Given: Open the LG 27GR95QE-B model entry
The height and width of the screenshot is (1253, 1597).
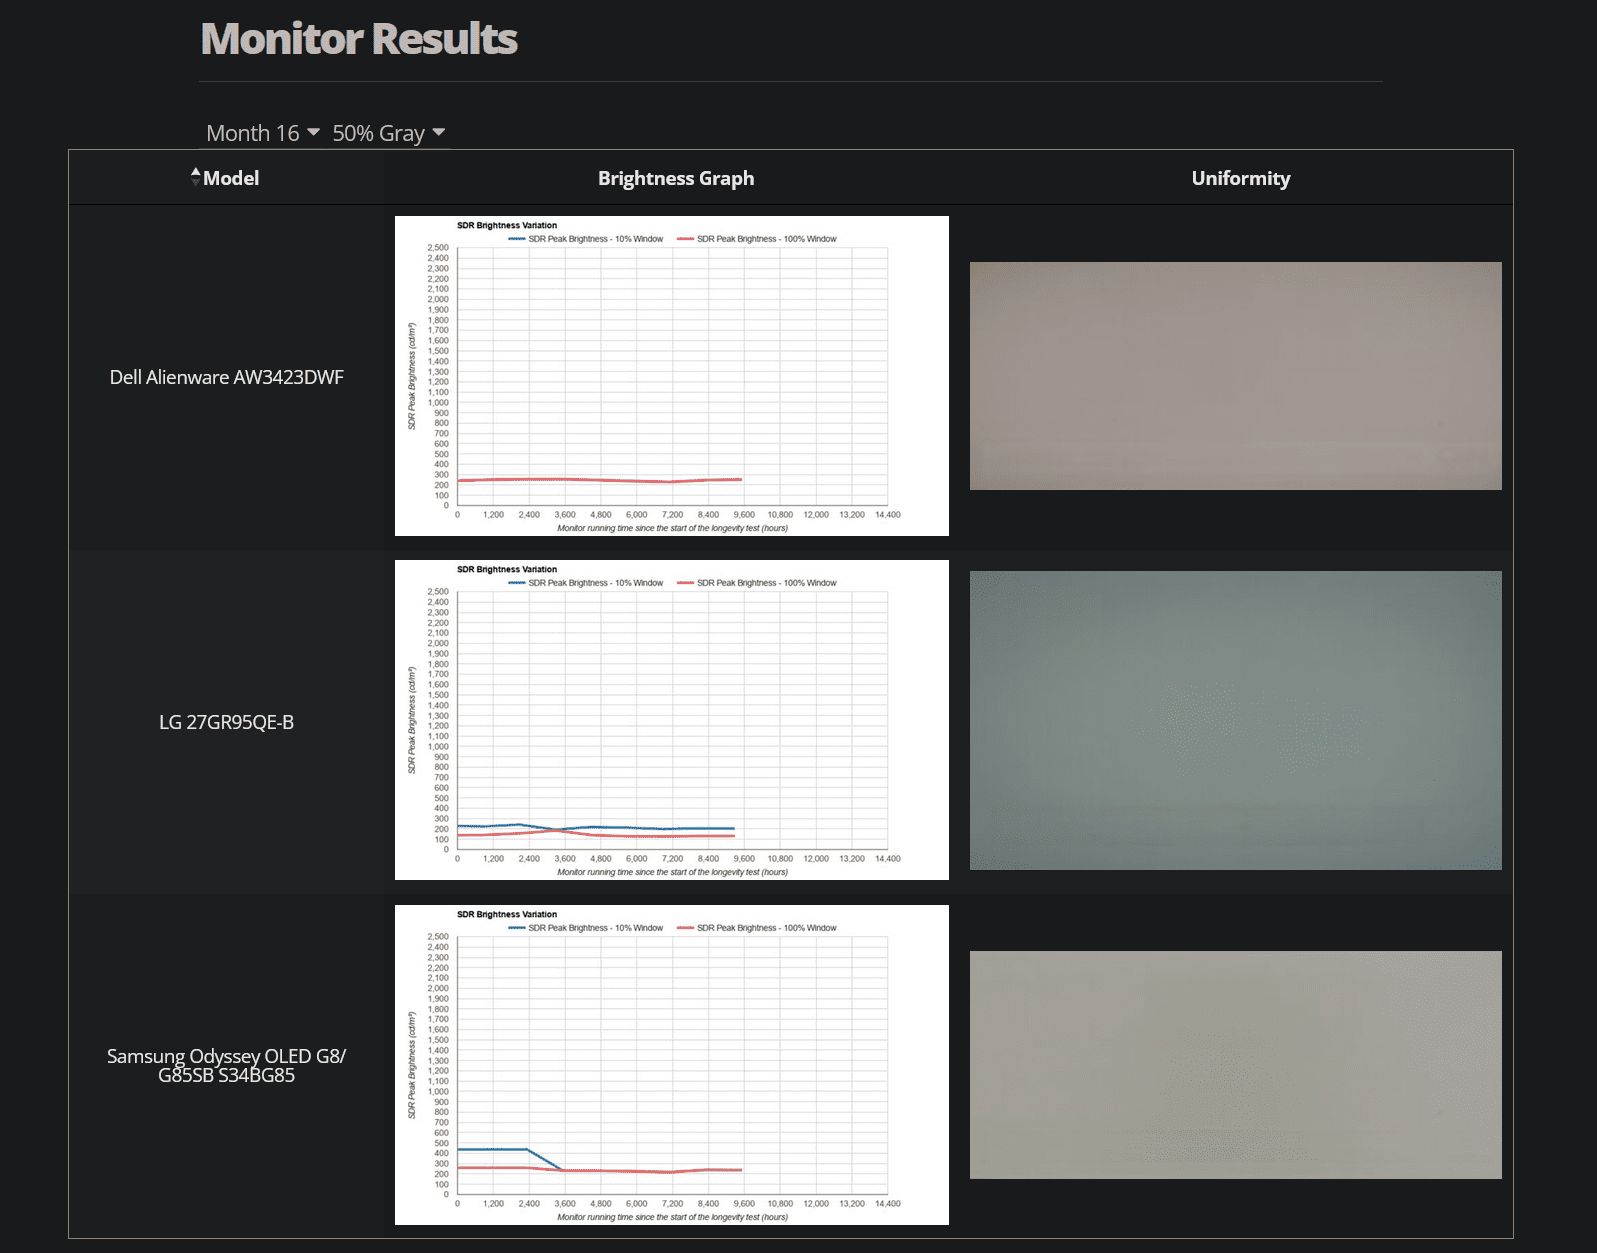Looking at the screenshot, I should point(227,722).
